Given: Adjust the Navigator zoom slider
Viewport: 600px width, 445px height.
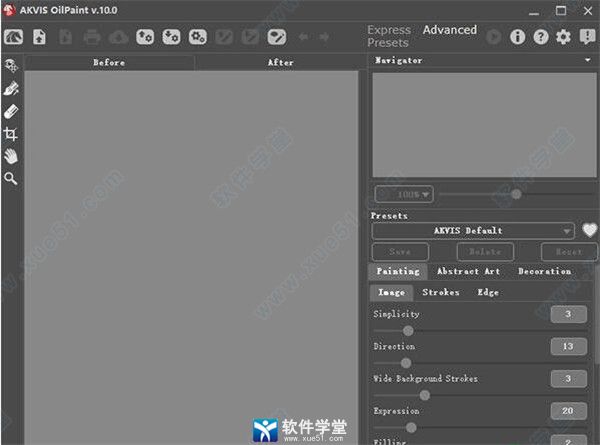Looking at the screenshot, I should click(516, 194).
